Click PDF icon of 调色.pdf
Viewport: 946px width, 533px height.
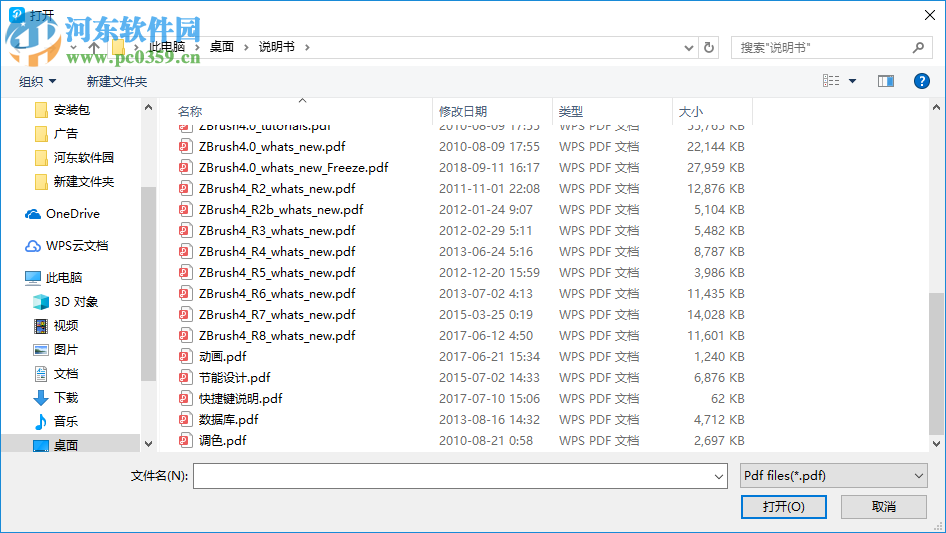click(185, 441)
